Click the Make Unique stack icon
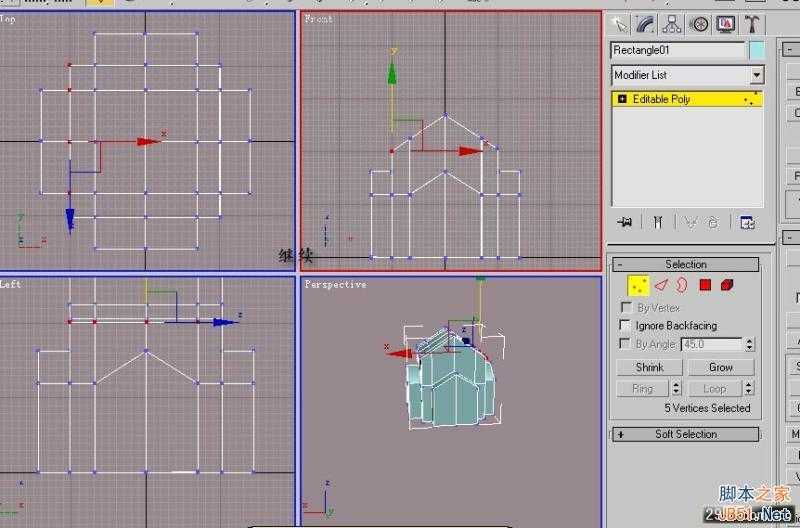800x528 pixels. (691, 222)
